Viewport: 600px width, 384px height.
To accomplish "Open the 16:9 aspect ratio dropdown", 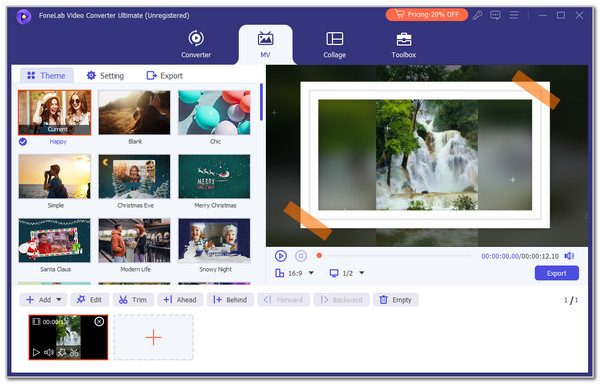I will click(311, 273).
